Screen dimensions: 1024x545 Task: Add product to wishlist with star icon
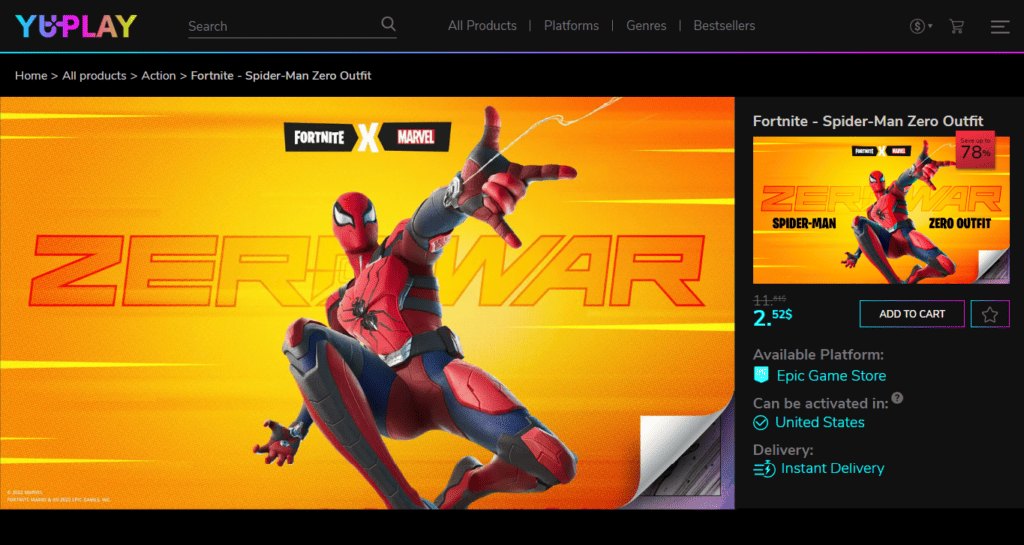(x=990, y=314)
